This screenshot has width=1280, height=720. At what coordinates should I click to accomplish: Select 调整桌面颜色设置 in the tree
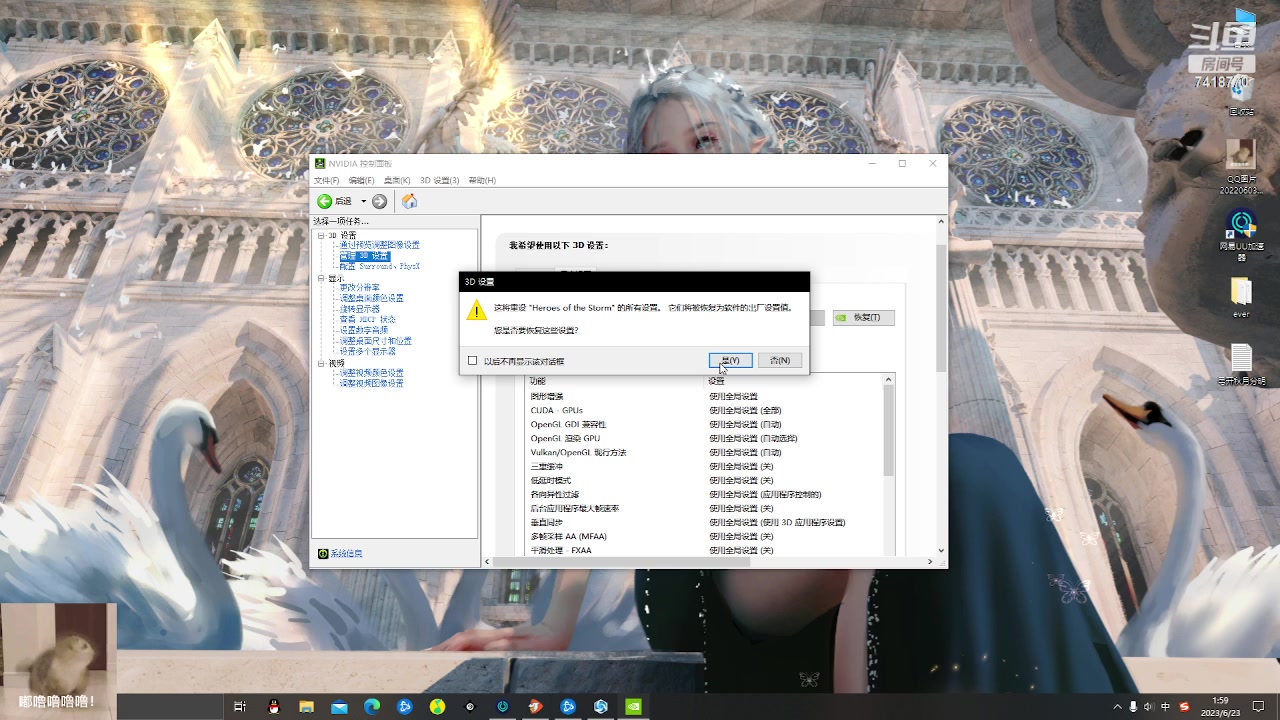point(371,298)
